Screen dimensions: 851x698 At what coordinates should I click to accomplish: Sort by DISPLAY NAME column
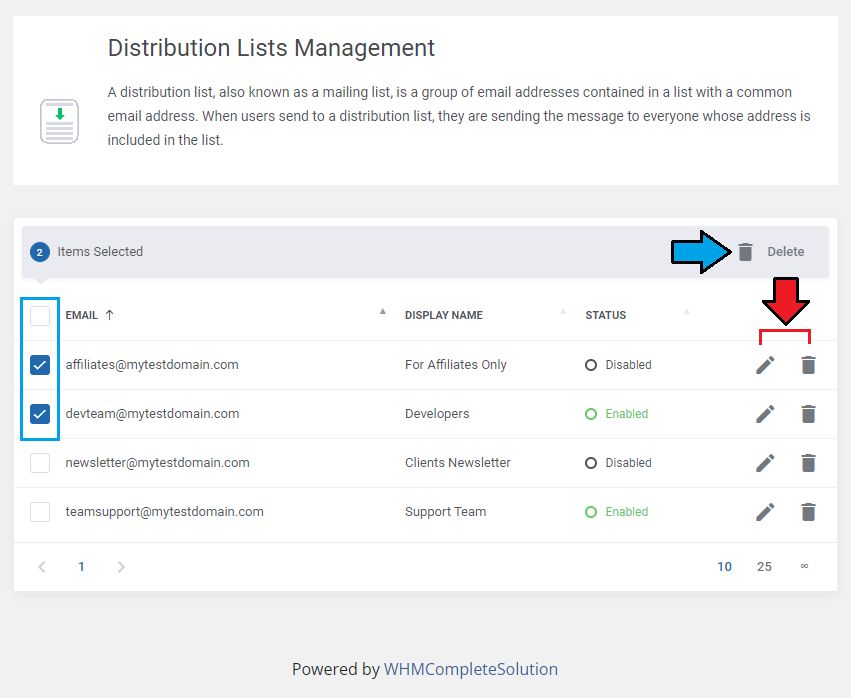pos(444,315)
